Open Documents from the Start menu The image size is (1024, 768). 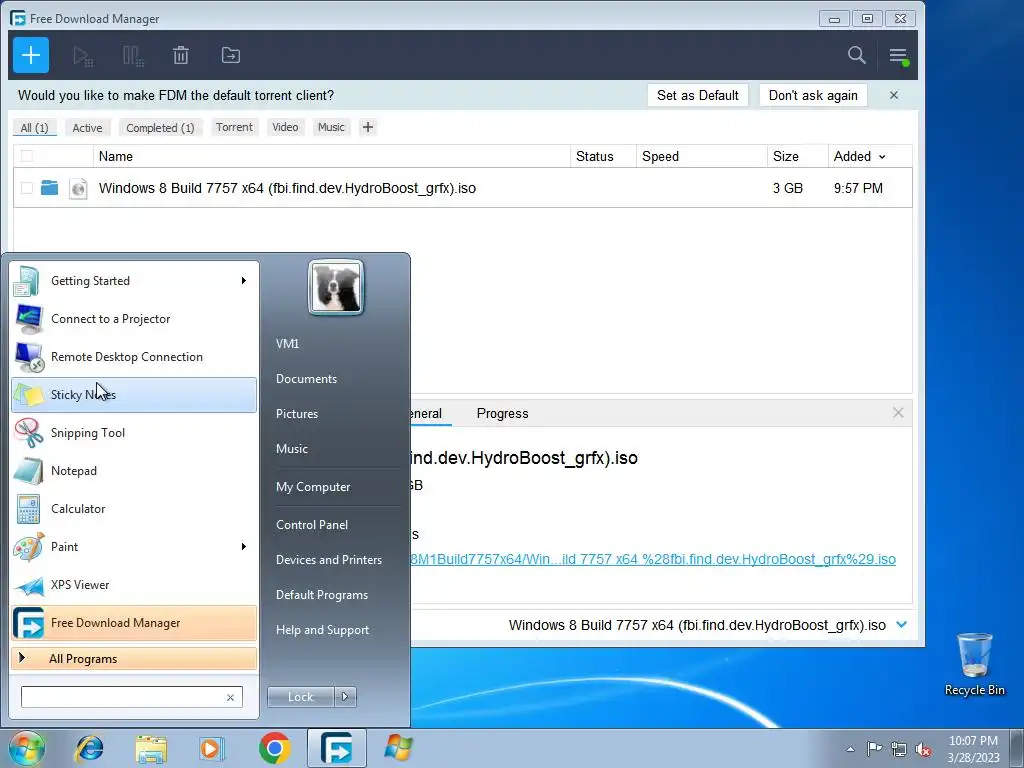pyautogui.click(x=306, y=379)
